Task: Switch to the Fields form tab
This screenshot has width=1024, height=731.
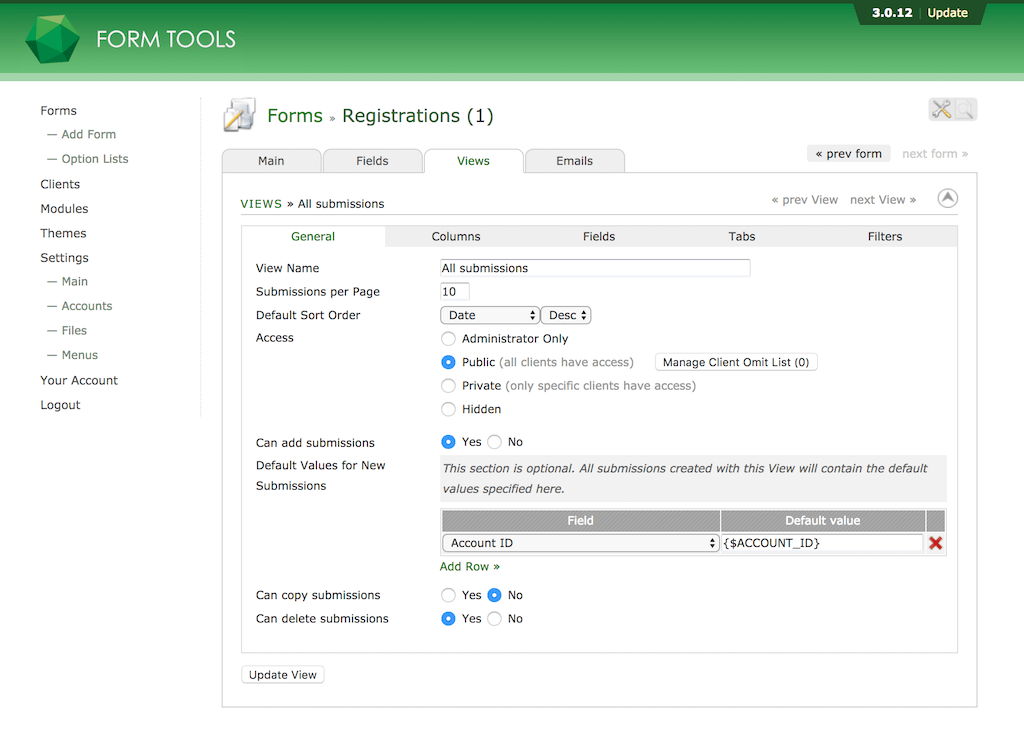Action: (372, 161)
